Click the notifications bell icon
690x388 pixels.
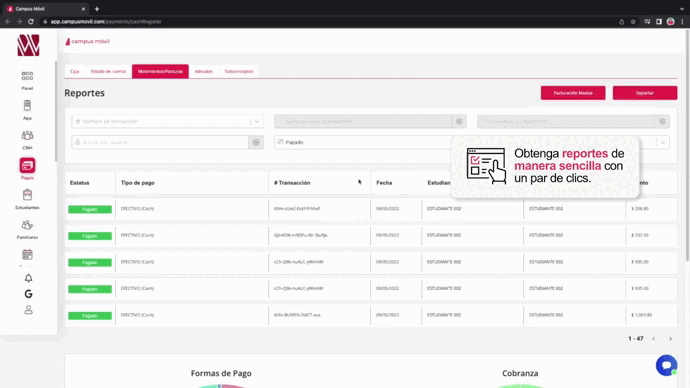point(28,278)
